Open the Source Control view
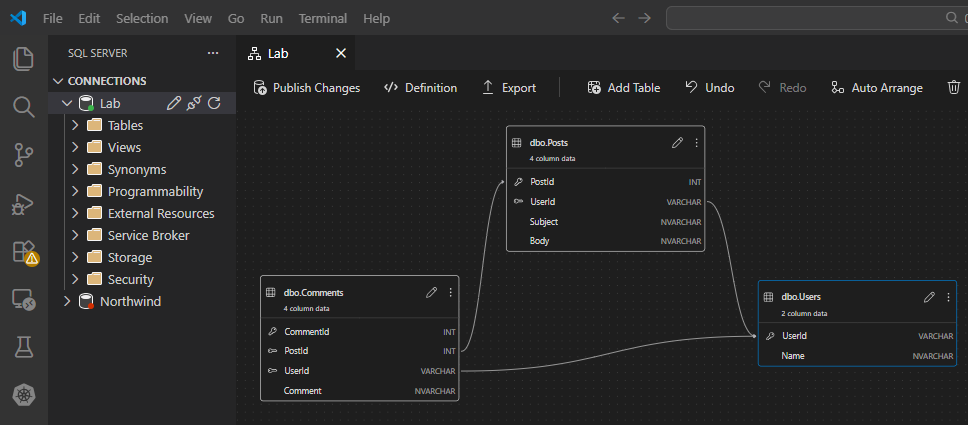 pos(23,154)
